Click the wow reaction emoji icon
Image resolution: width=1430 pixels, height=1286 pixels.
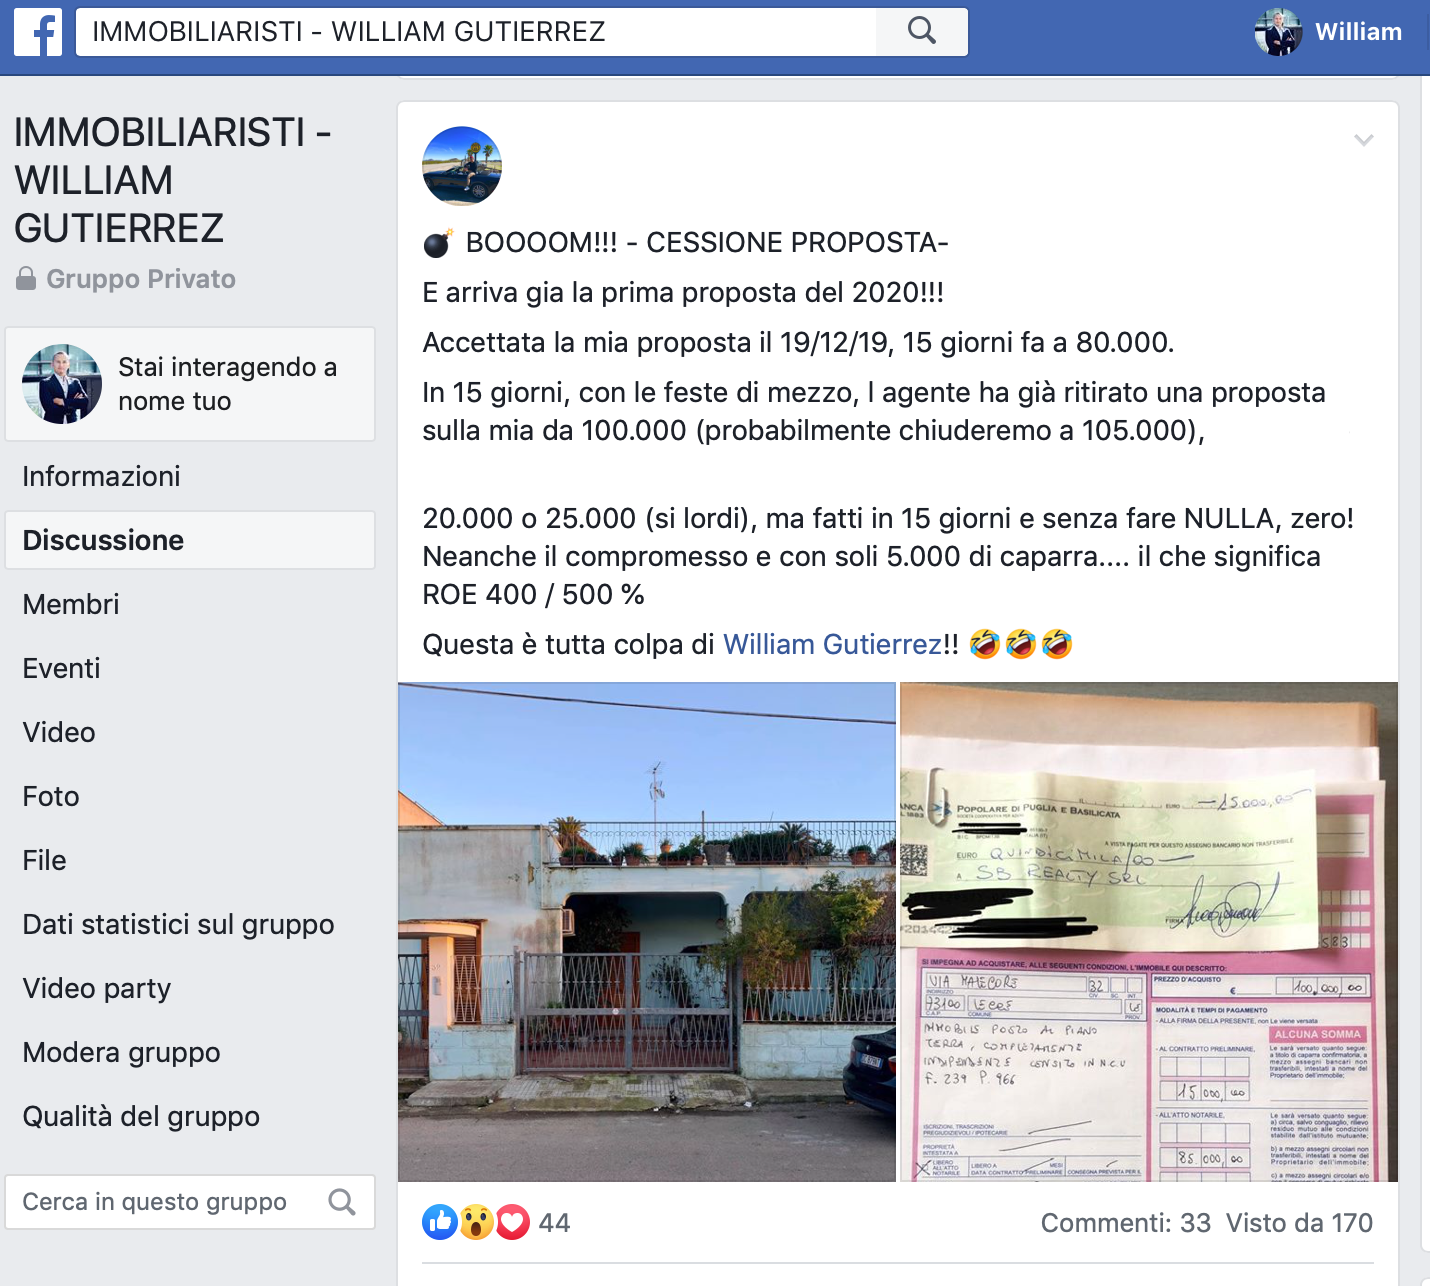tap(476, 1222)
